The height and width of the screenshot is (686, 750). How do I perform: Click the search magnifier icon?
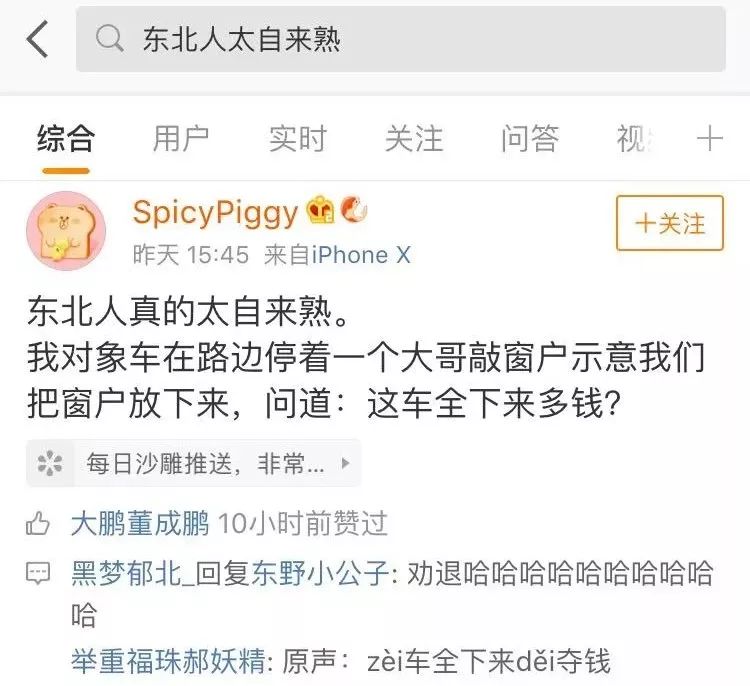click(110, 38)
